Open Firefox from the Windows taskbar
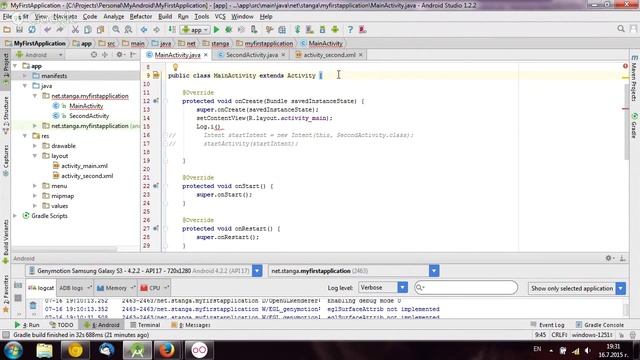 (167, 350)
